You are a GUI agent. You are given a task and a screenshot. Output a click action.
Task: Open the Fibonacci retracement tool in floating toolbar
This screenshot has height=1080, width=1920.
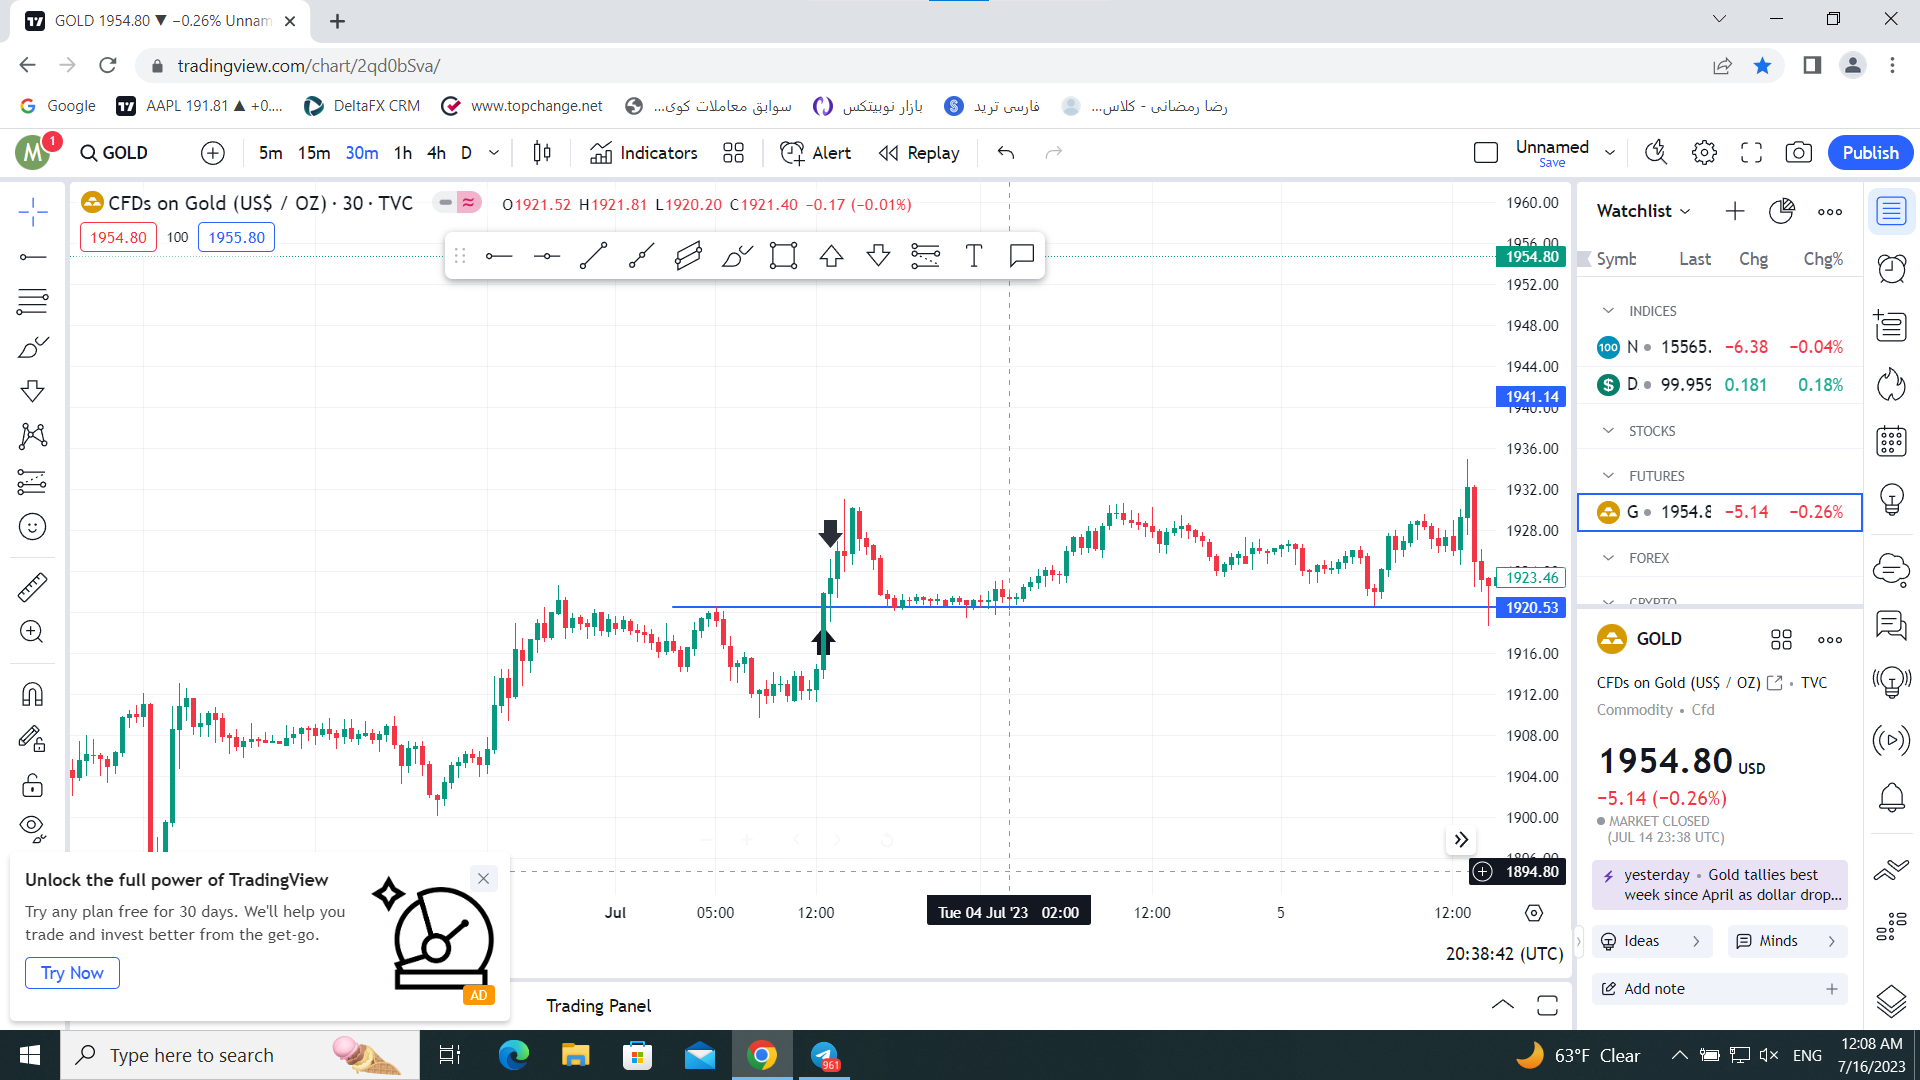coord(926,256)
